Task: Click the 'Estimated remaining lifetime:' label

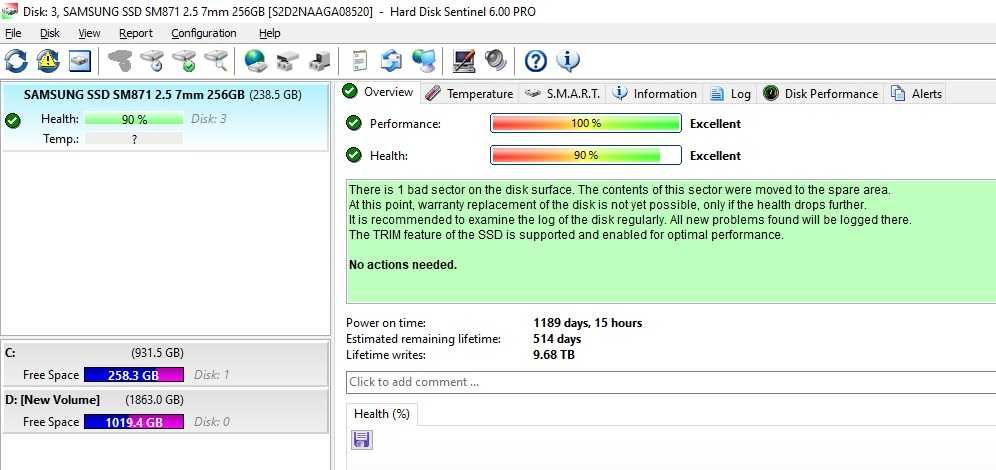Action: (423, 339)
